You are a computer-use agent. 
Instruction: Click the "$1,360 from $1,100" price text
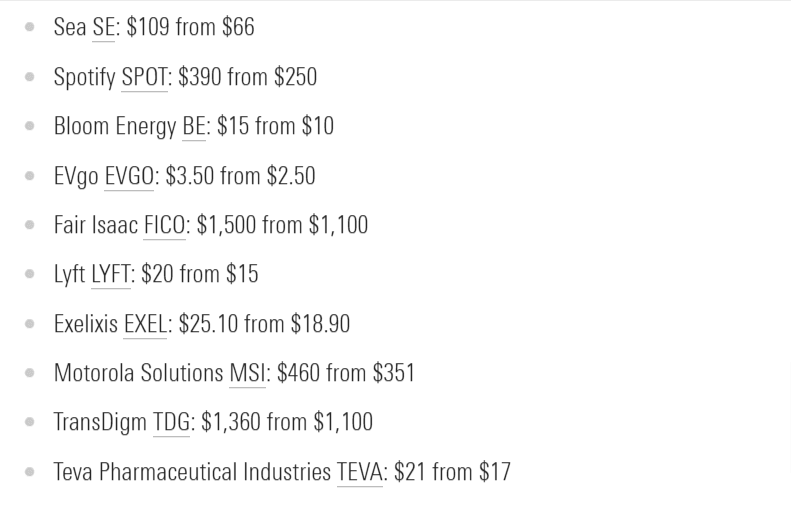coord(286,422)
